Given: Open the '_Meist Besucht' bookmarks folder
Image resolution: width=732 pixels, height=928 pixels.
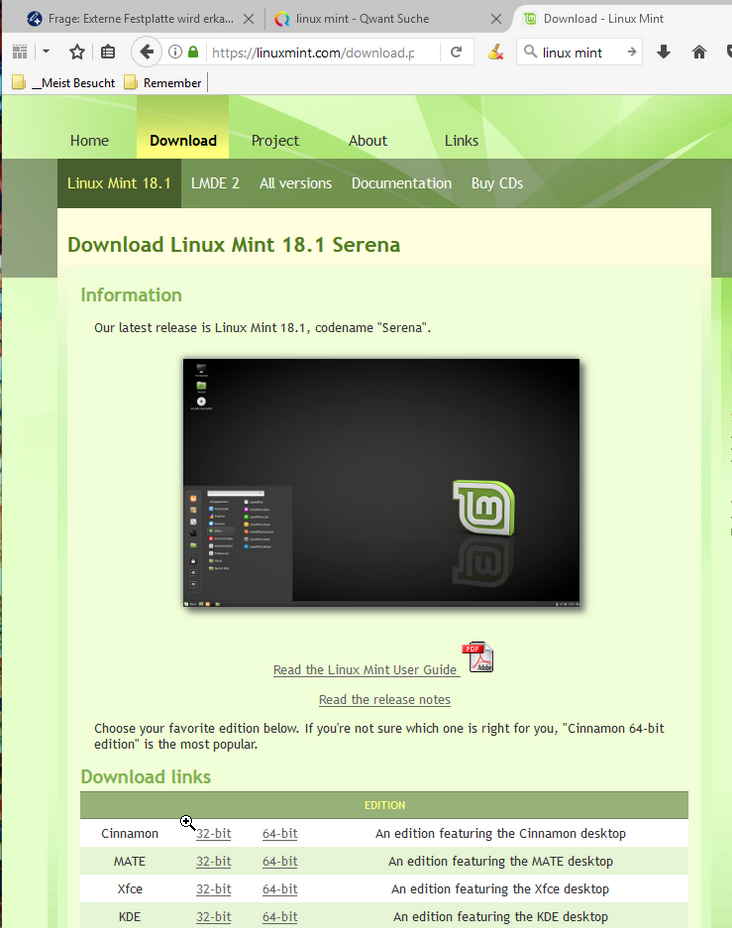Looking at the screenshot, I should tap(64, 83).
